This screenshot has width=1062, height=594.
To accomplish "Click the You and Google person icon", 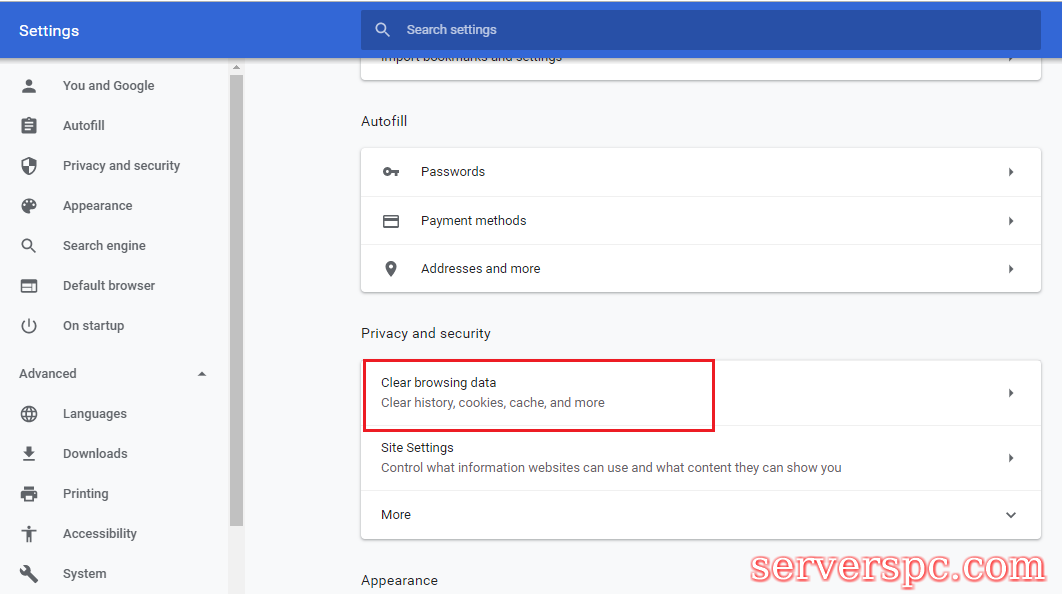I will point(29,86).
